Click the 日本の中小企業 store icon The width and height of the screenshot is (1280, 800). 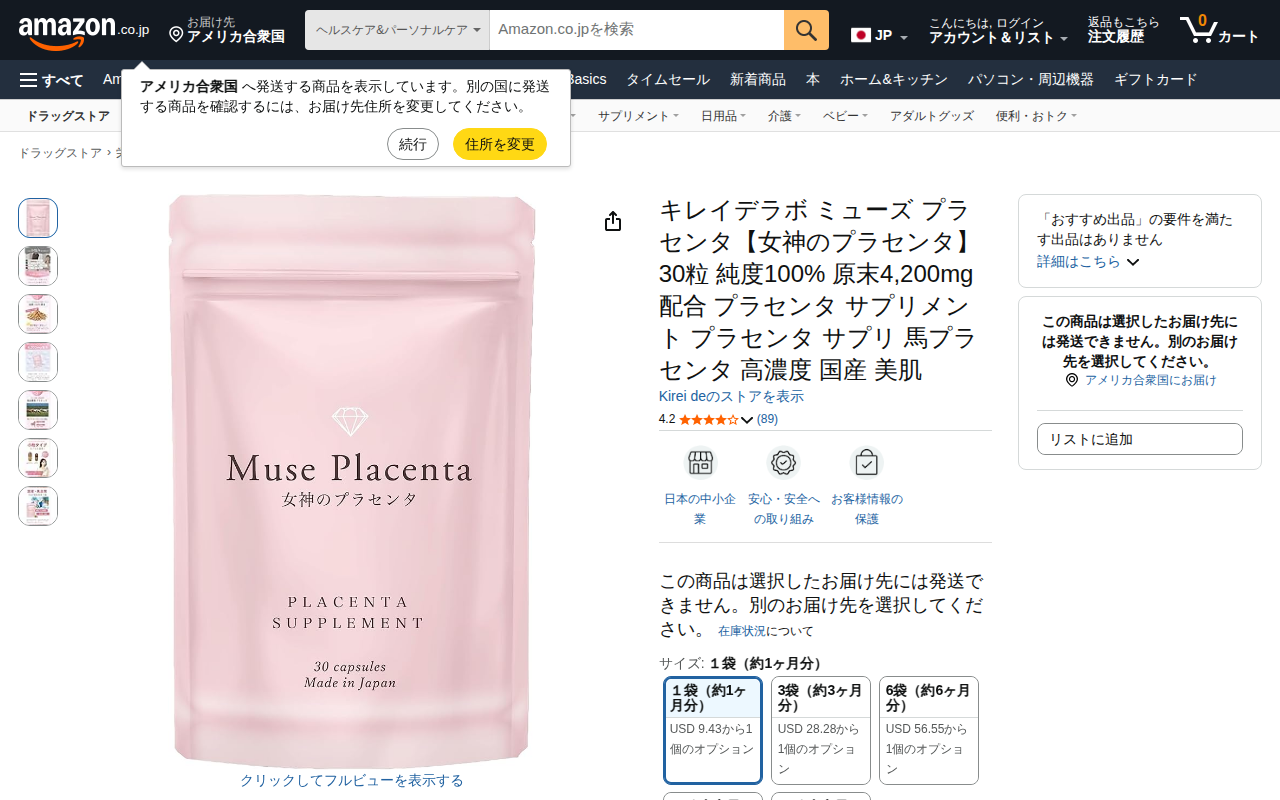(700, 463)
